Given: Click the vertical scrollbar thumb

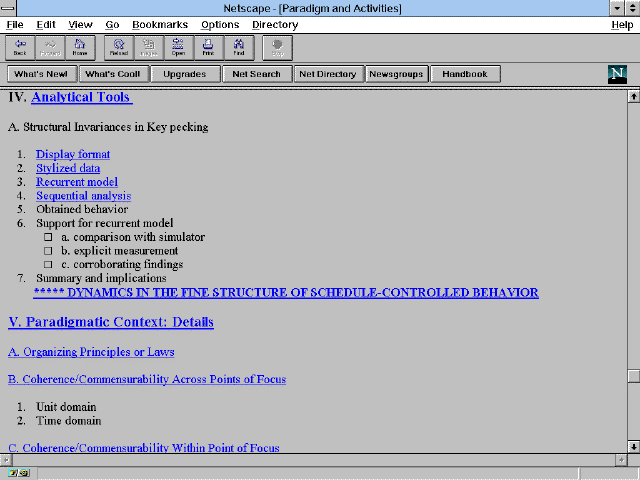Looking at the screenshot, I should tap(633, 376).
